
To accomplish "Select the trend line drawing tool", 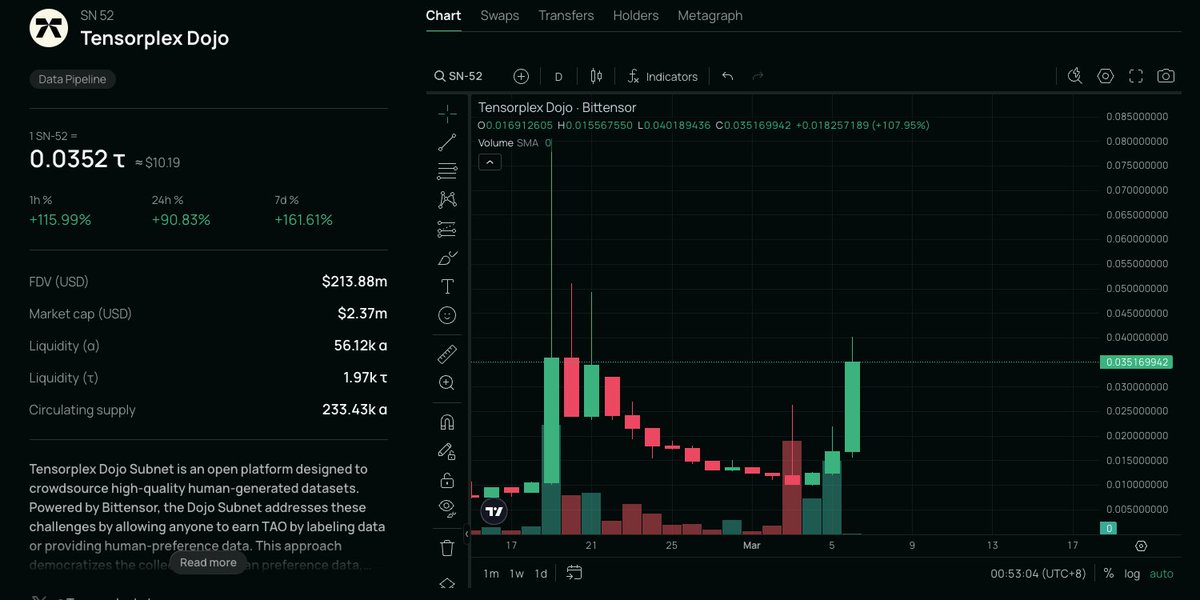I will pyautogui.click(x=447, y=142).
